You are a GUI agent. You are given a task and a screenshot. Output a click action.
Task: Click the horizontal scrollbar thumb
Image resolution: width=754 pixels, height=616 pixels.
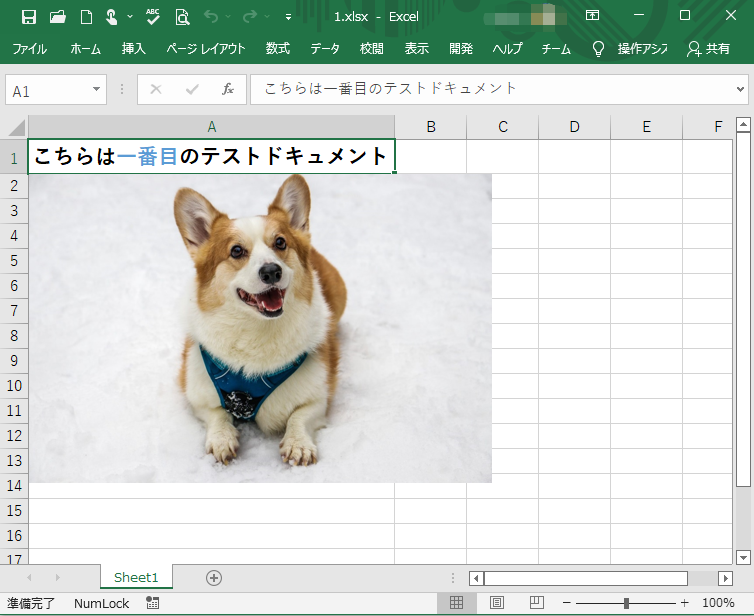click(586, 578)
